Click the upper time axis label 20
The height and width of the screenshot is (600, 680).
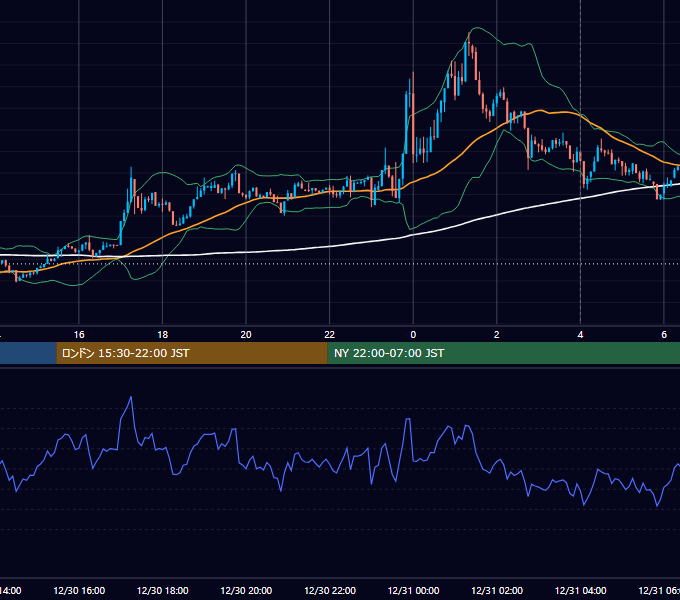coord(246,335)
